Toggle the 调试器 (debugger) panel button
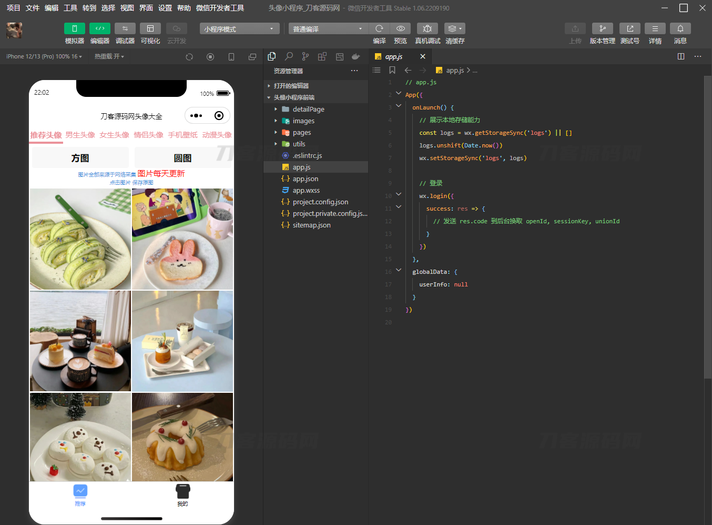This screenshot has height=525, width=712. tap(125, 29)
